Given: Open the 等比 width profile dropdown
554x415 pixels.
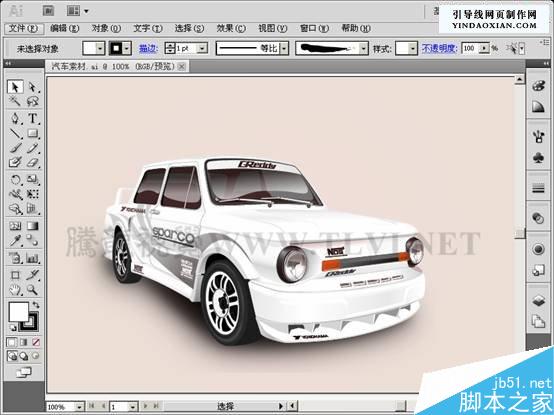Looking at the screenshot, I should 284,48.
